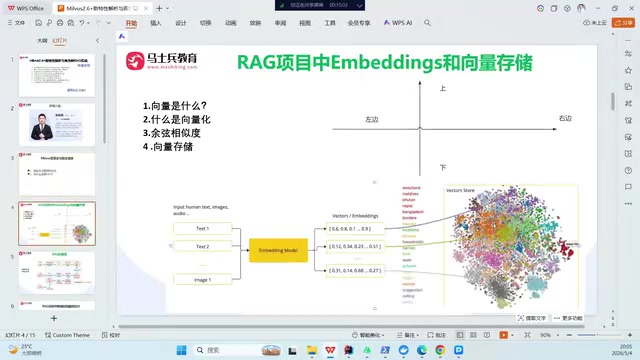Image resolution: width=640 pixels, height=360 pixels.
Task: Switch to normal view icon in status bar
Action: coord(460,335)
